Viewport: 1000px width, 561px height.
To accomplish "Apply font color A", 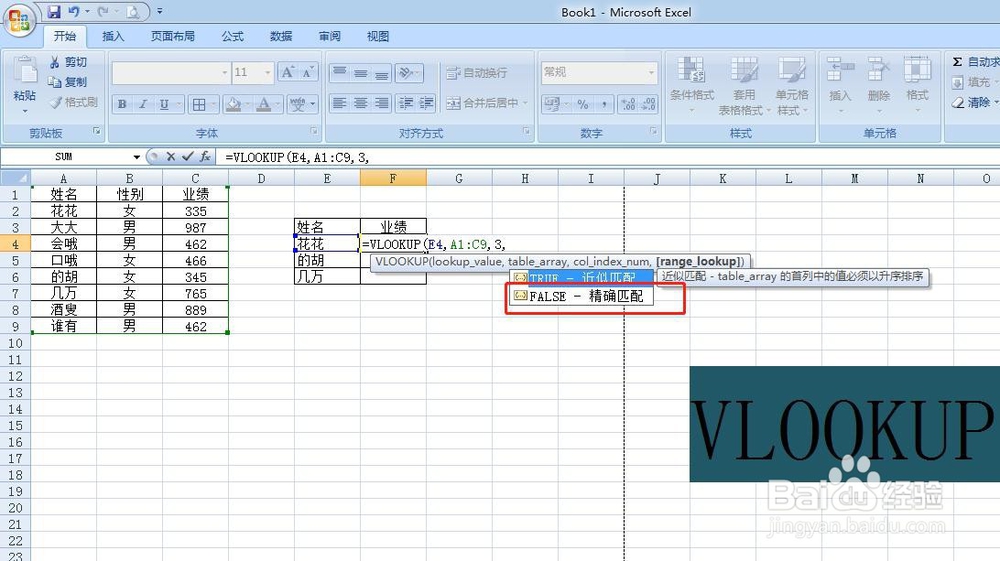I will [x=263, y=104].
